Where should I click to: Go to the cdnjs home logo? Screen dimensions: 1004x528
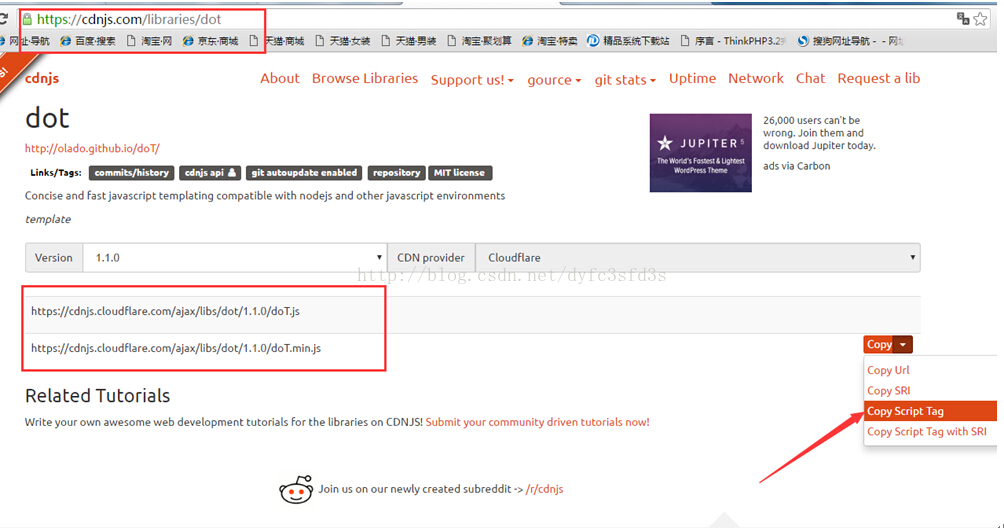[x=42, y=78]
